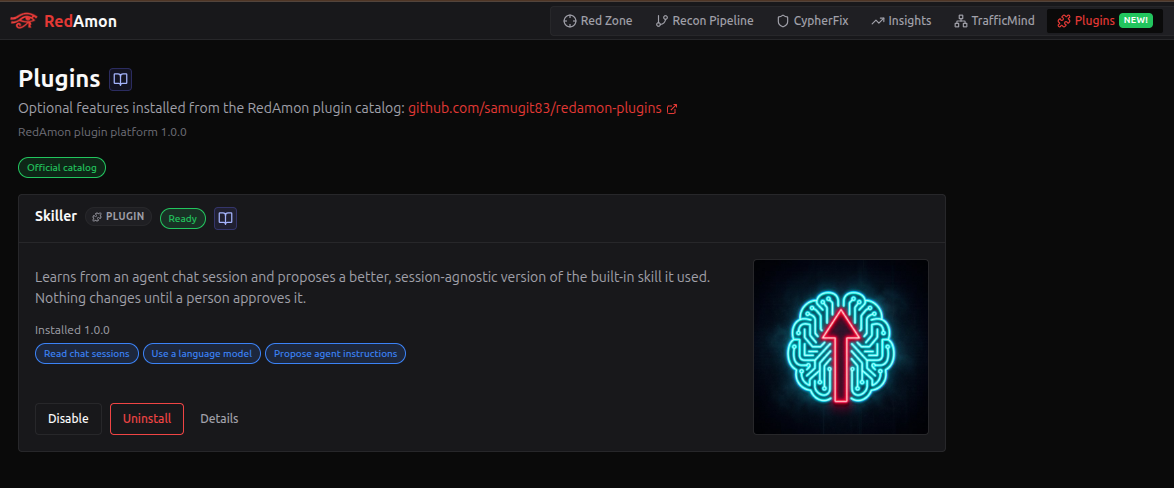Click the Read chat sessions permission chip
Viewport: 1174px width, 488px height.
(87, 353)
